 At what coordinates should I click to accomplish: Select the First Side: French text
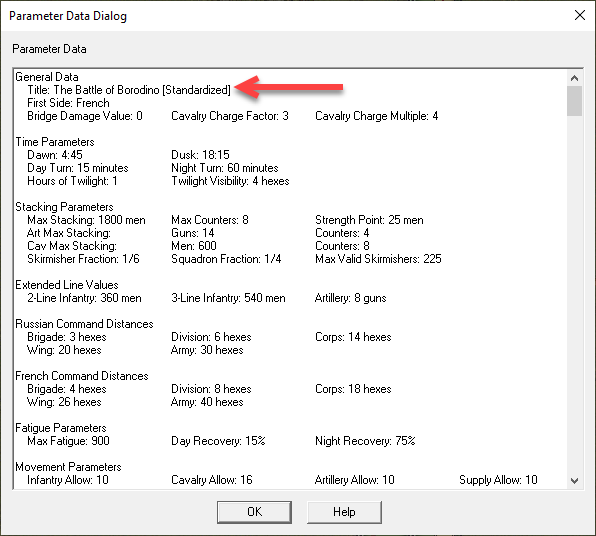(68, 103)
